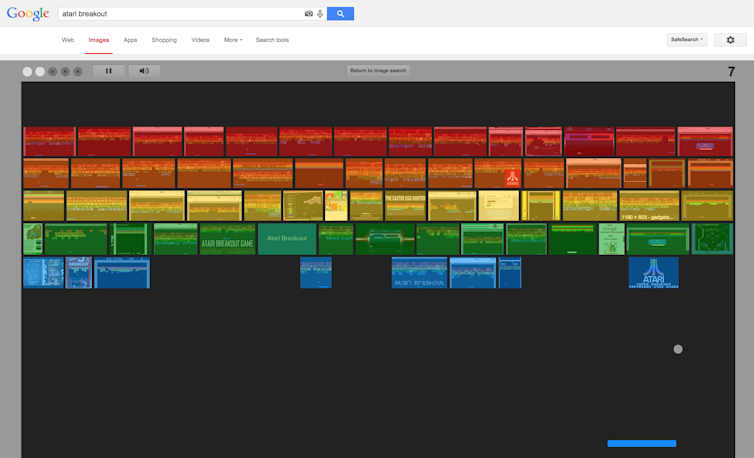This screenshot has width=754, height=458.
Task: Click the blue paddle
Action: (641, 444)
